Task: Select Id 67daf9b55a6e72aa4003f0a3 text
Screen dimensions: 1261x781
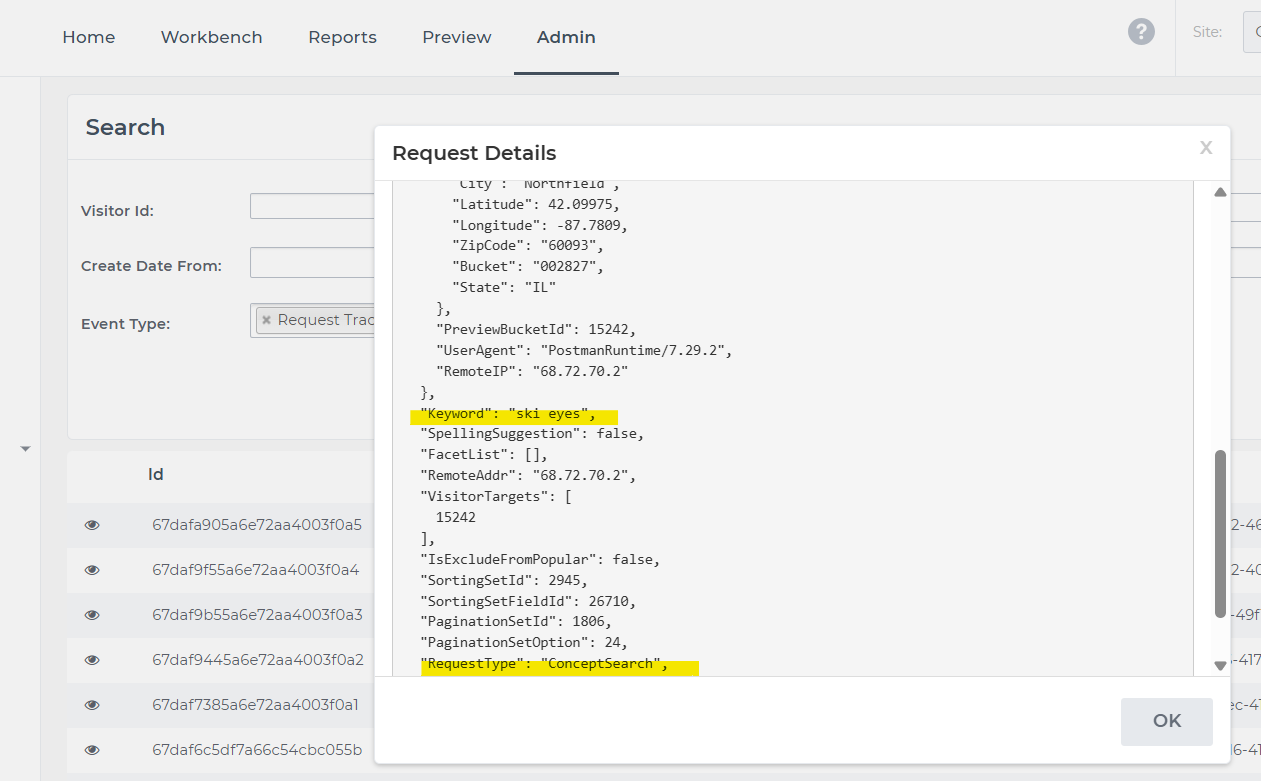Action: (x=257, y=614)
